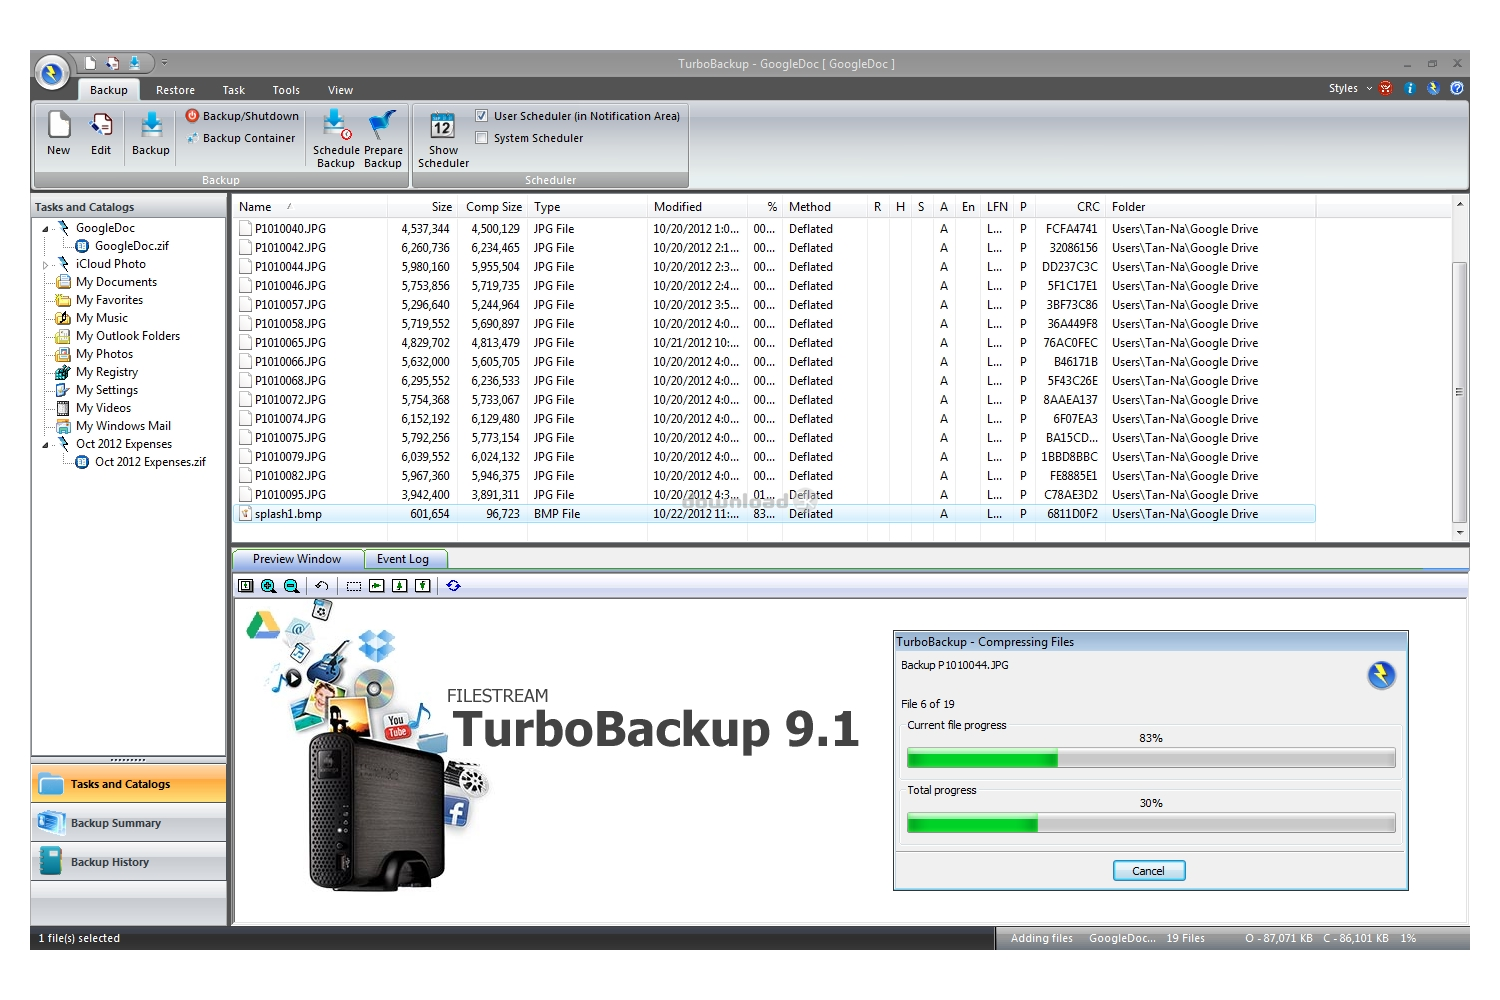The width and height of the screenshot is (1500, 1000).
Task: Click the Current file progress bar
Action: coord(1151,759)
